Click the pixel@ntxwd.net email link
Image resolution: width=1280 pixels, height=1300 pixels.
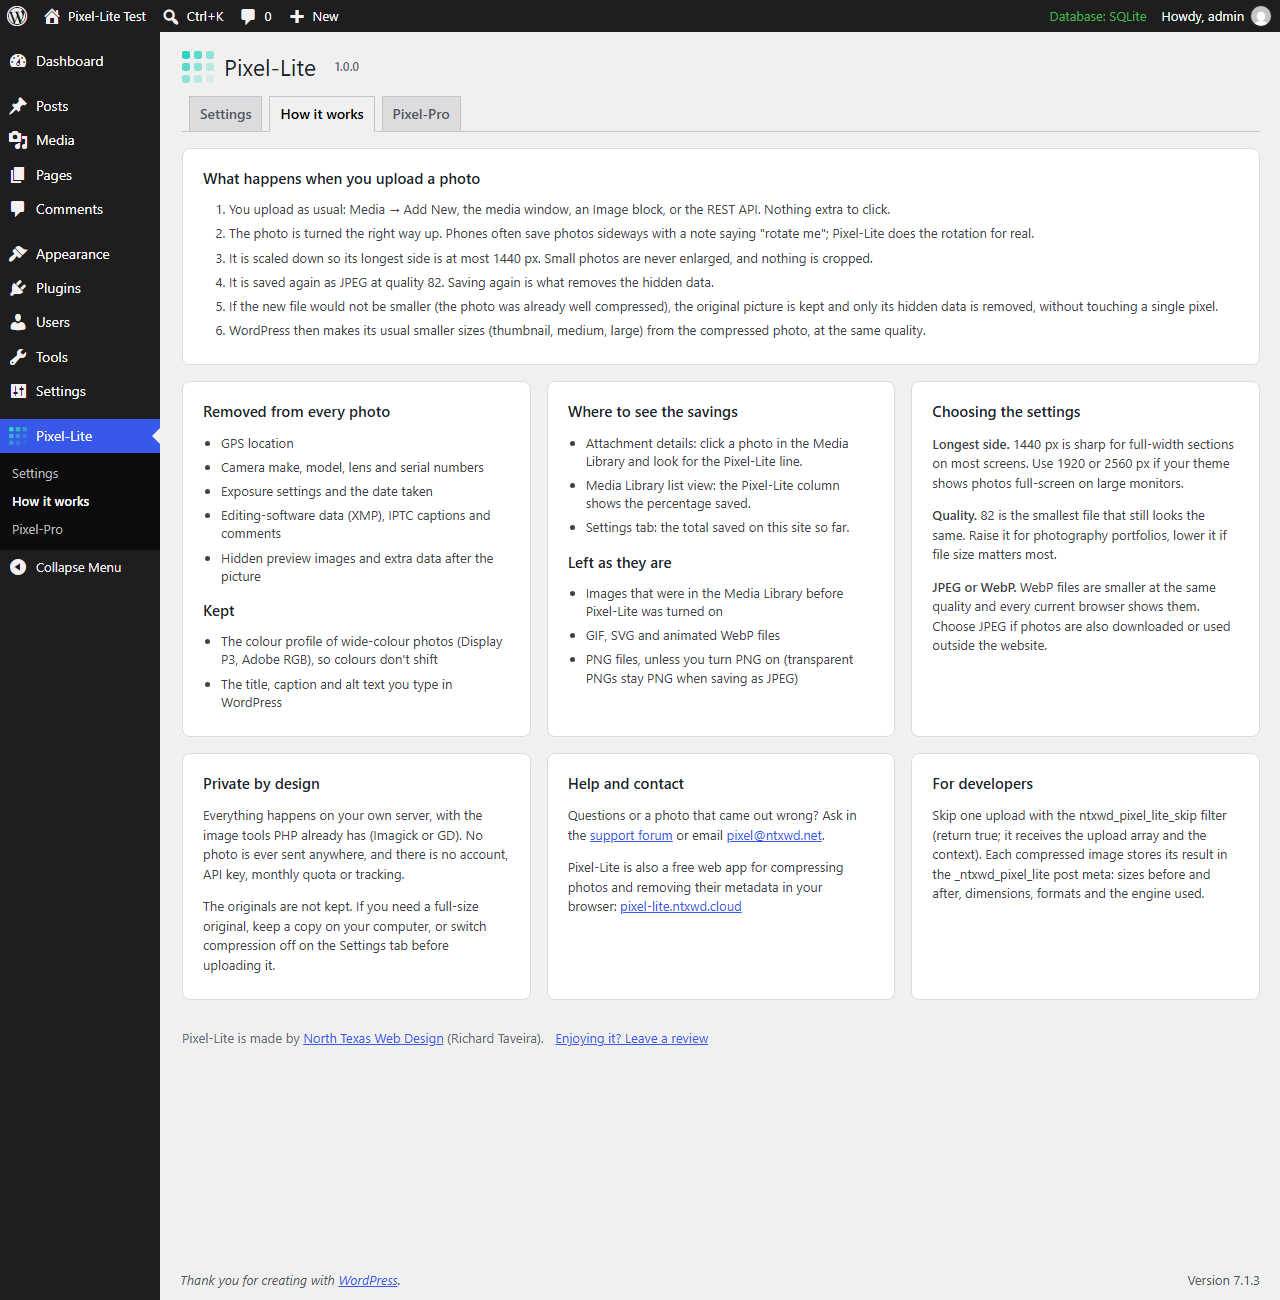tap(774, 836)
